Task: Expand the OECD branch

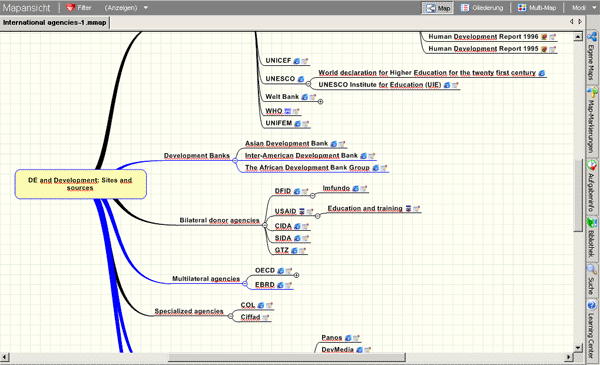Action: point(297,275)
